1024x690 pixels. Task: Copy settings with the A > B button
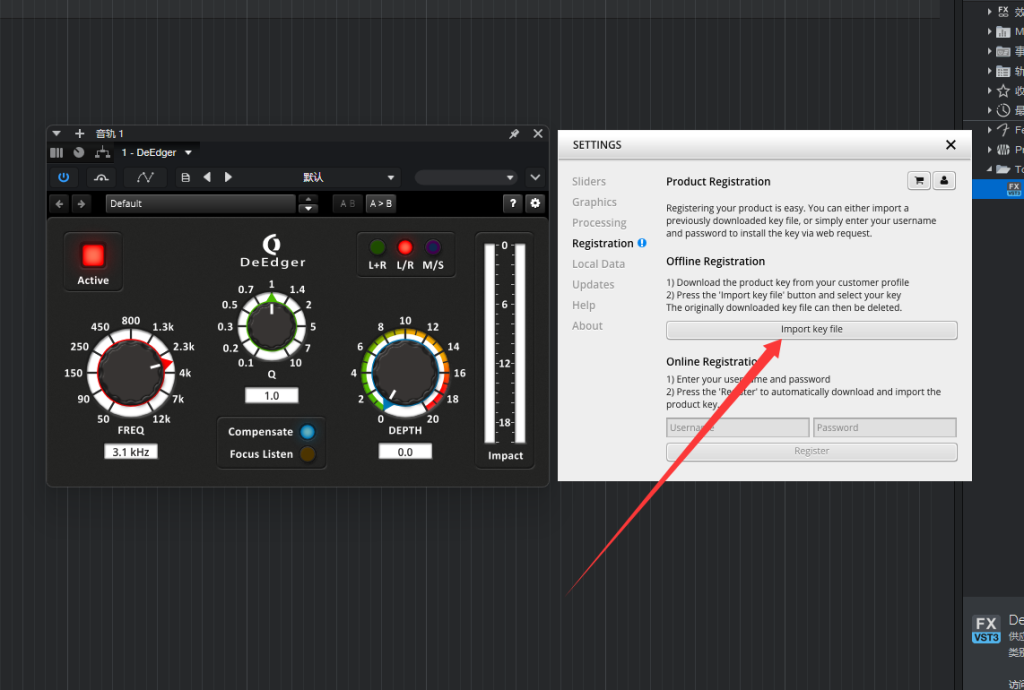click(x=381, y=204)
